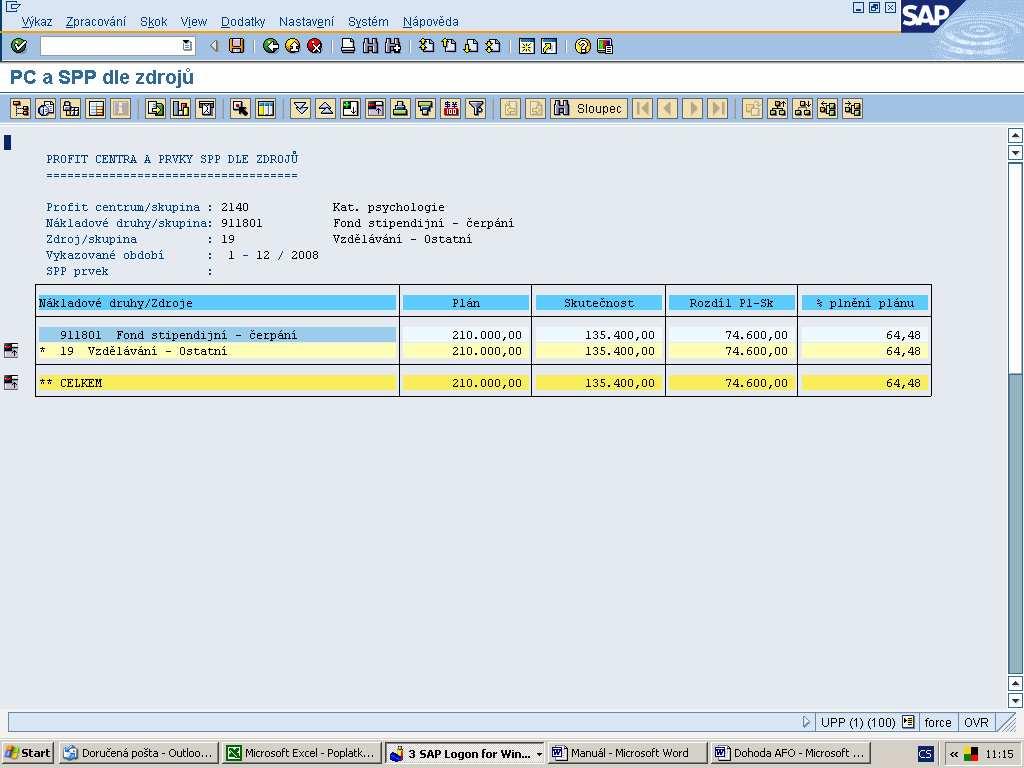This screenshot has height=768, width=1024.
Task: Click the row icon beside Vzdělávání - Ostatní
Action: pyautogui.click(x=11, y=350)
